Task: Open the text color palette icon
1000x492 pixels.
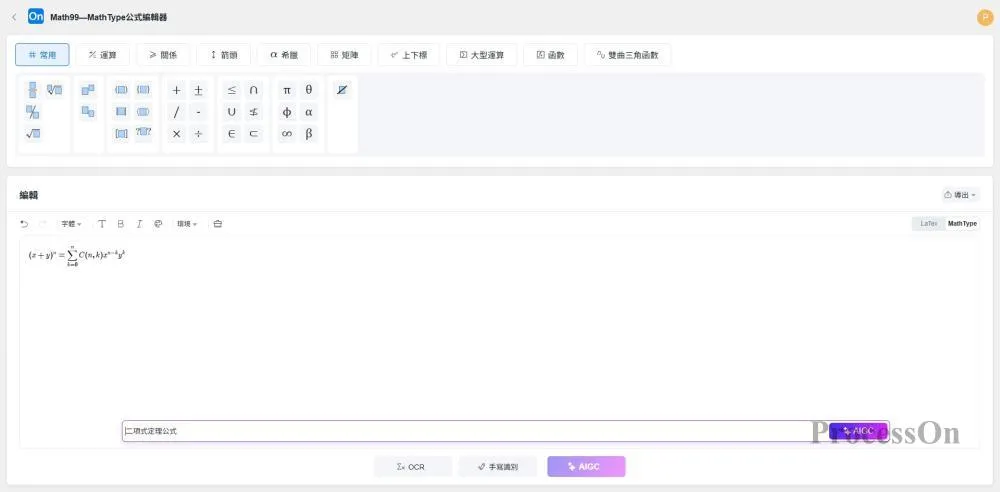Action: coord(158,224)
